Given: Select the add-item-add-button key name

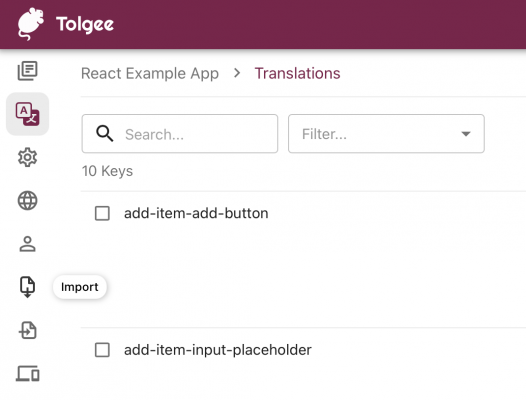Looking at the screenshot, I should click(x=196, y=213).
